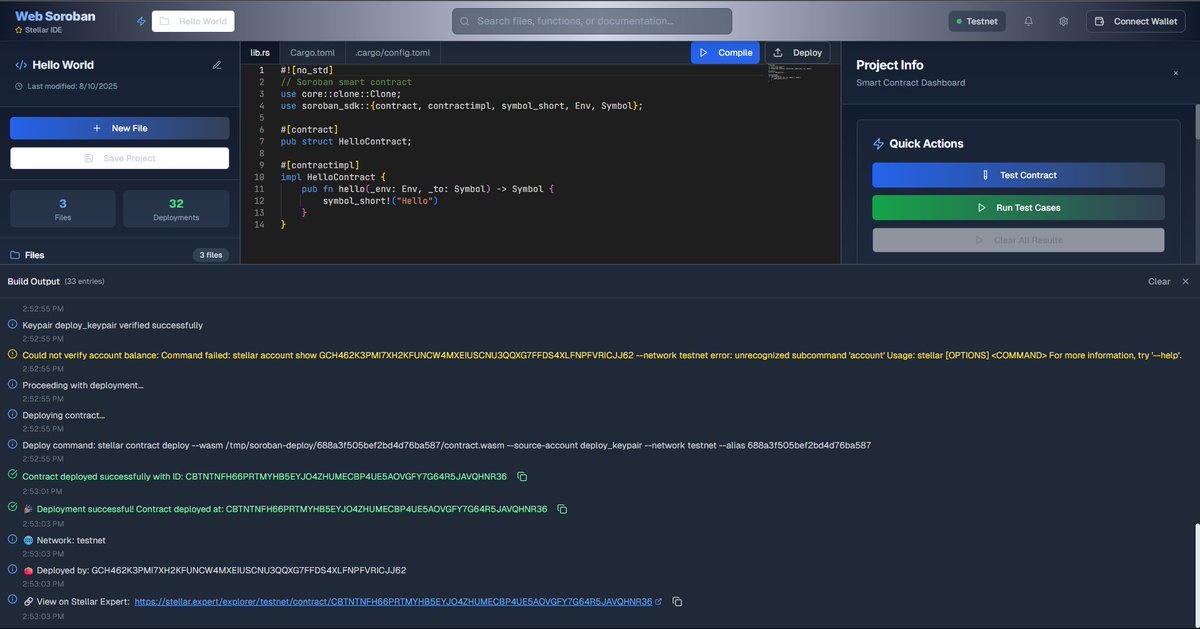Switch to .cargo/config.toml tab
The height and width of the screenshot is (629, 1200).
[x=393, y=52]
